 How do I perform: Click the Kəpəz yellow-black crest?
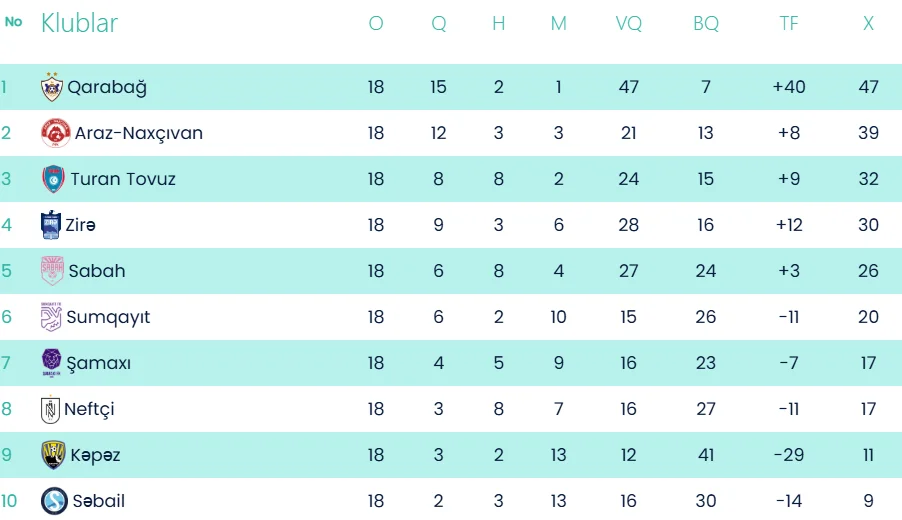point(53,455)
